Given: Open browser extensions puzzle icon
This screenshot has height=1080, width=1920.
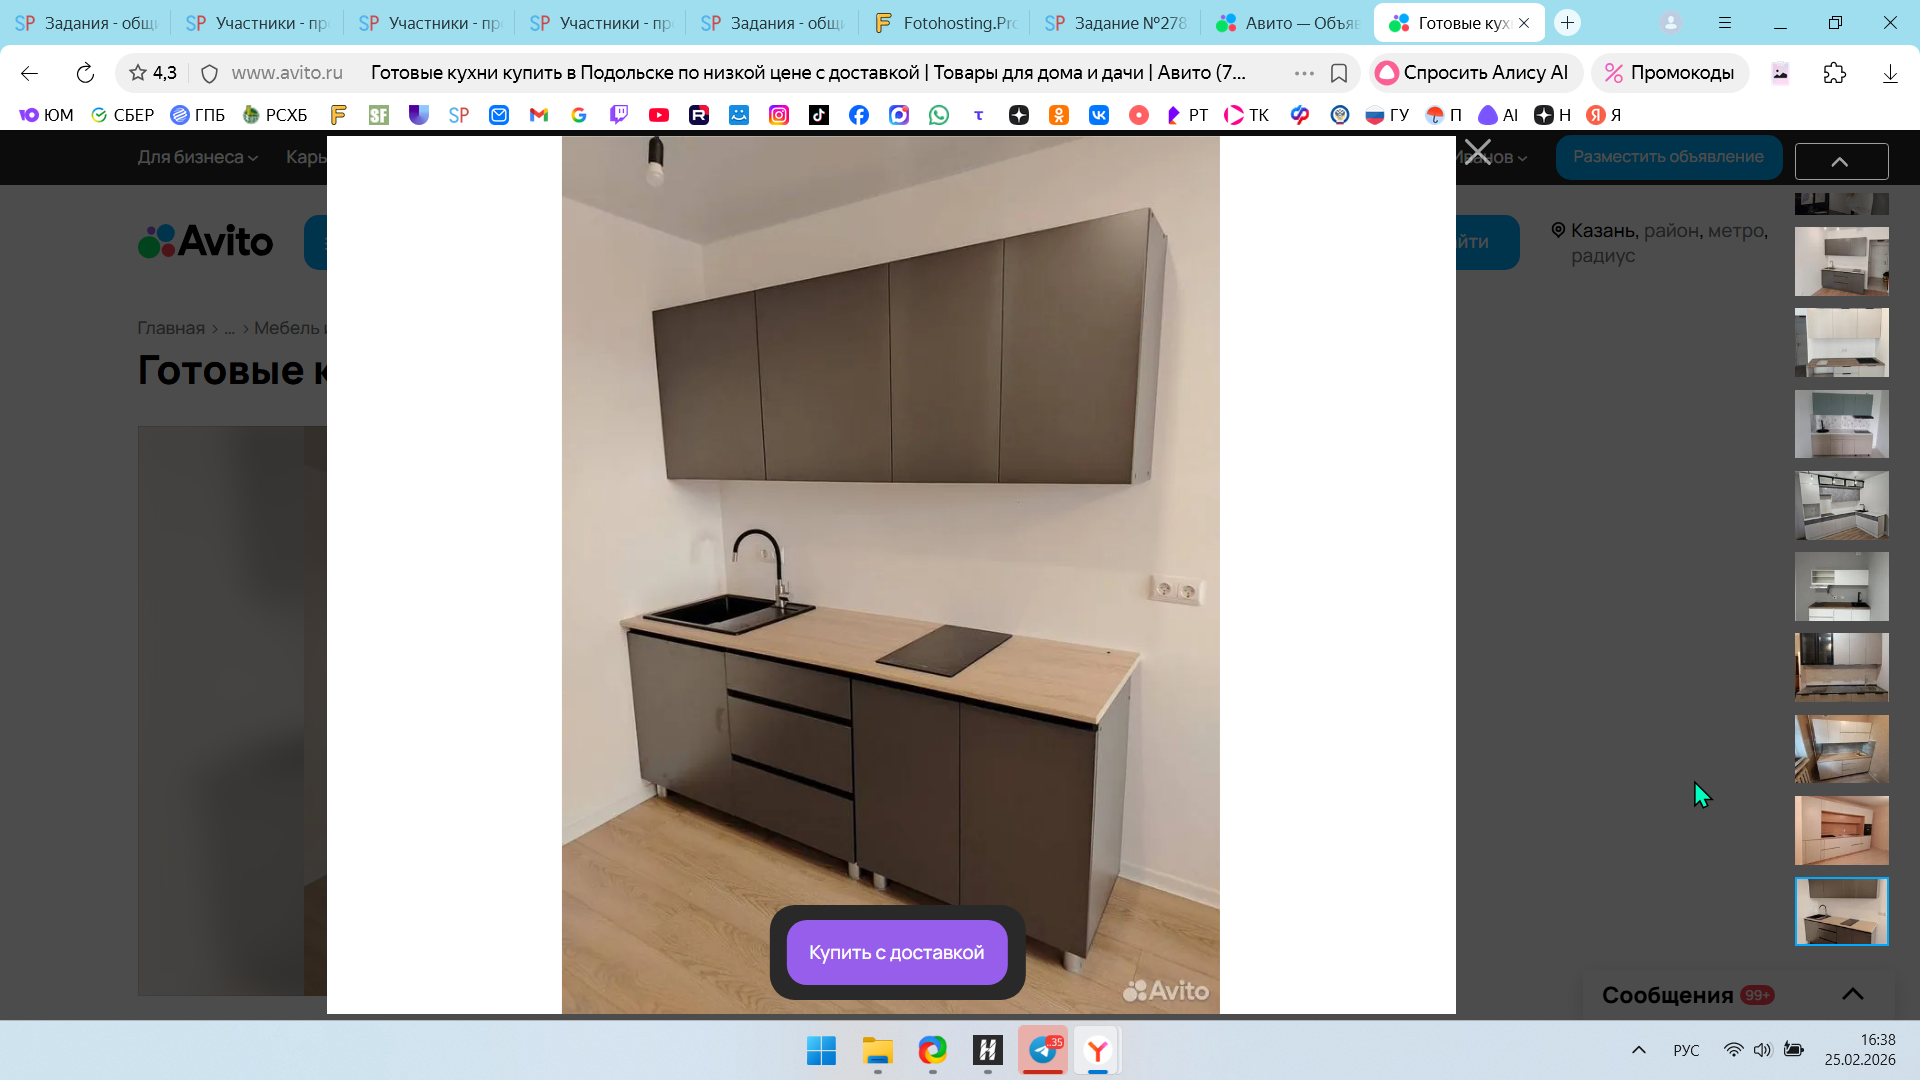Looking at the screenshot, I should pyautogui.click(x=1834, y=73).
